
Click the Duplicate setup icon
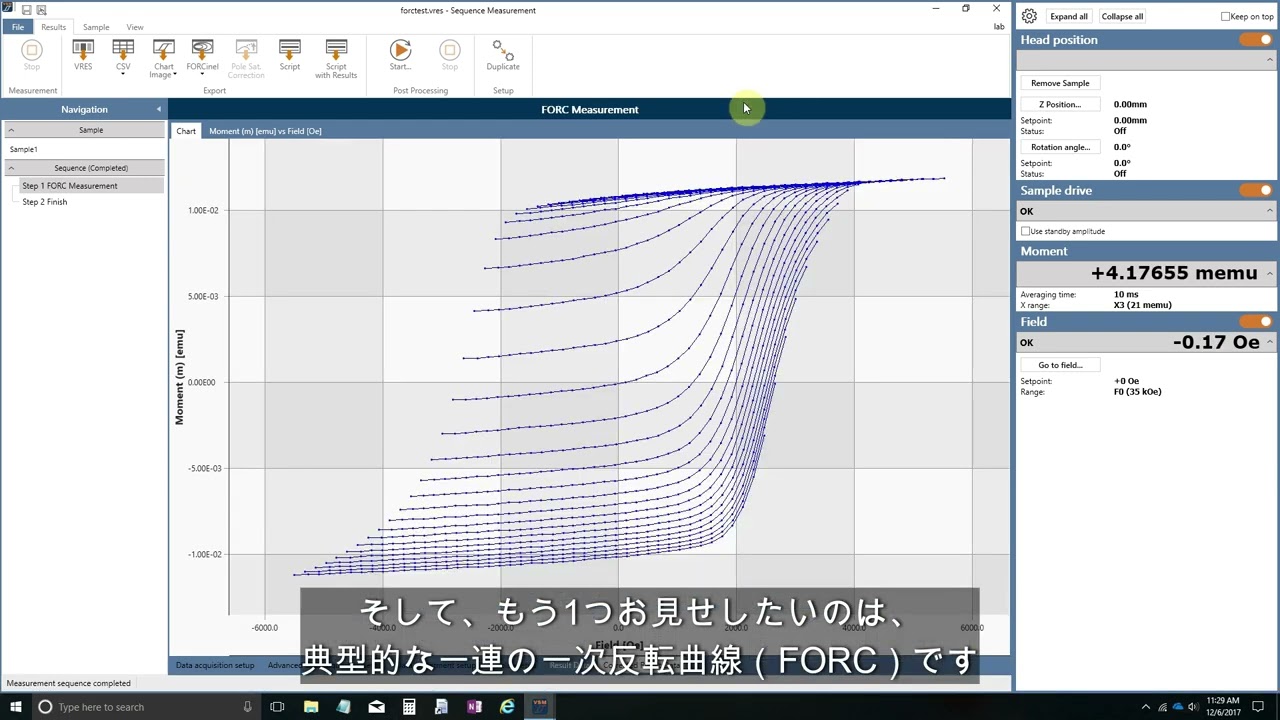click(503, 55)
